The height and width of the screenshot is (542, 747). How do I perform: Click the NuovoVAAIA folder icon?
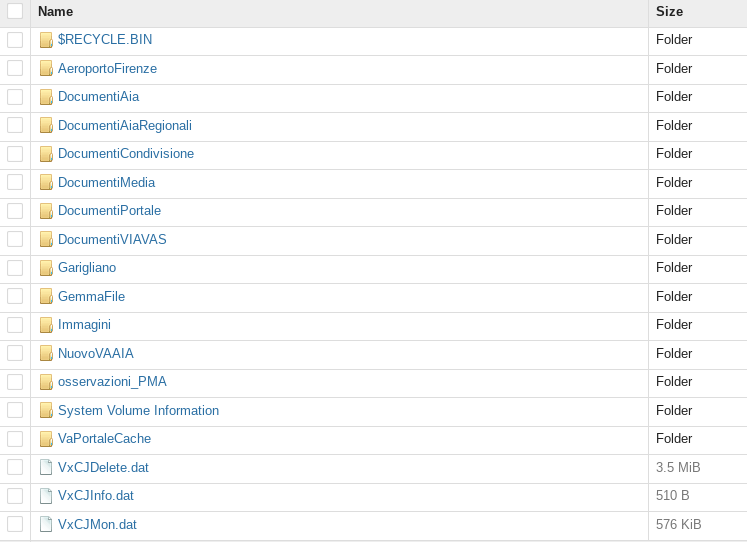click(46, 354)
